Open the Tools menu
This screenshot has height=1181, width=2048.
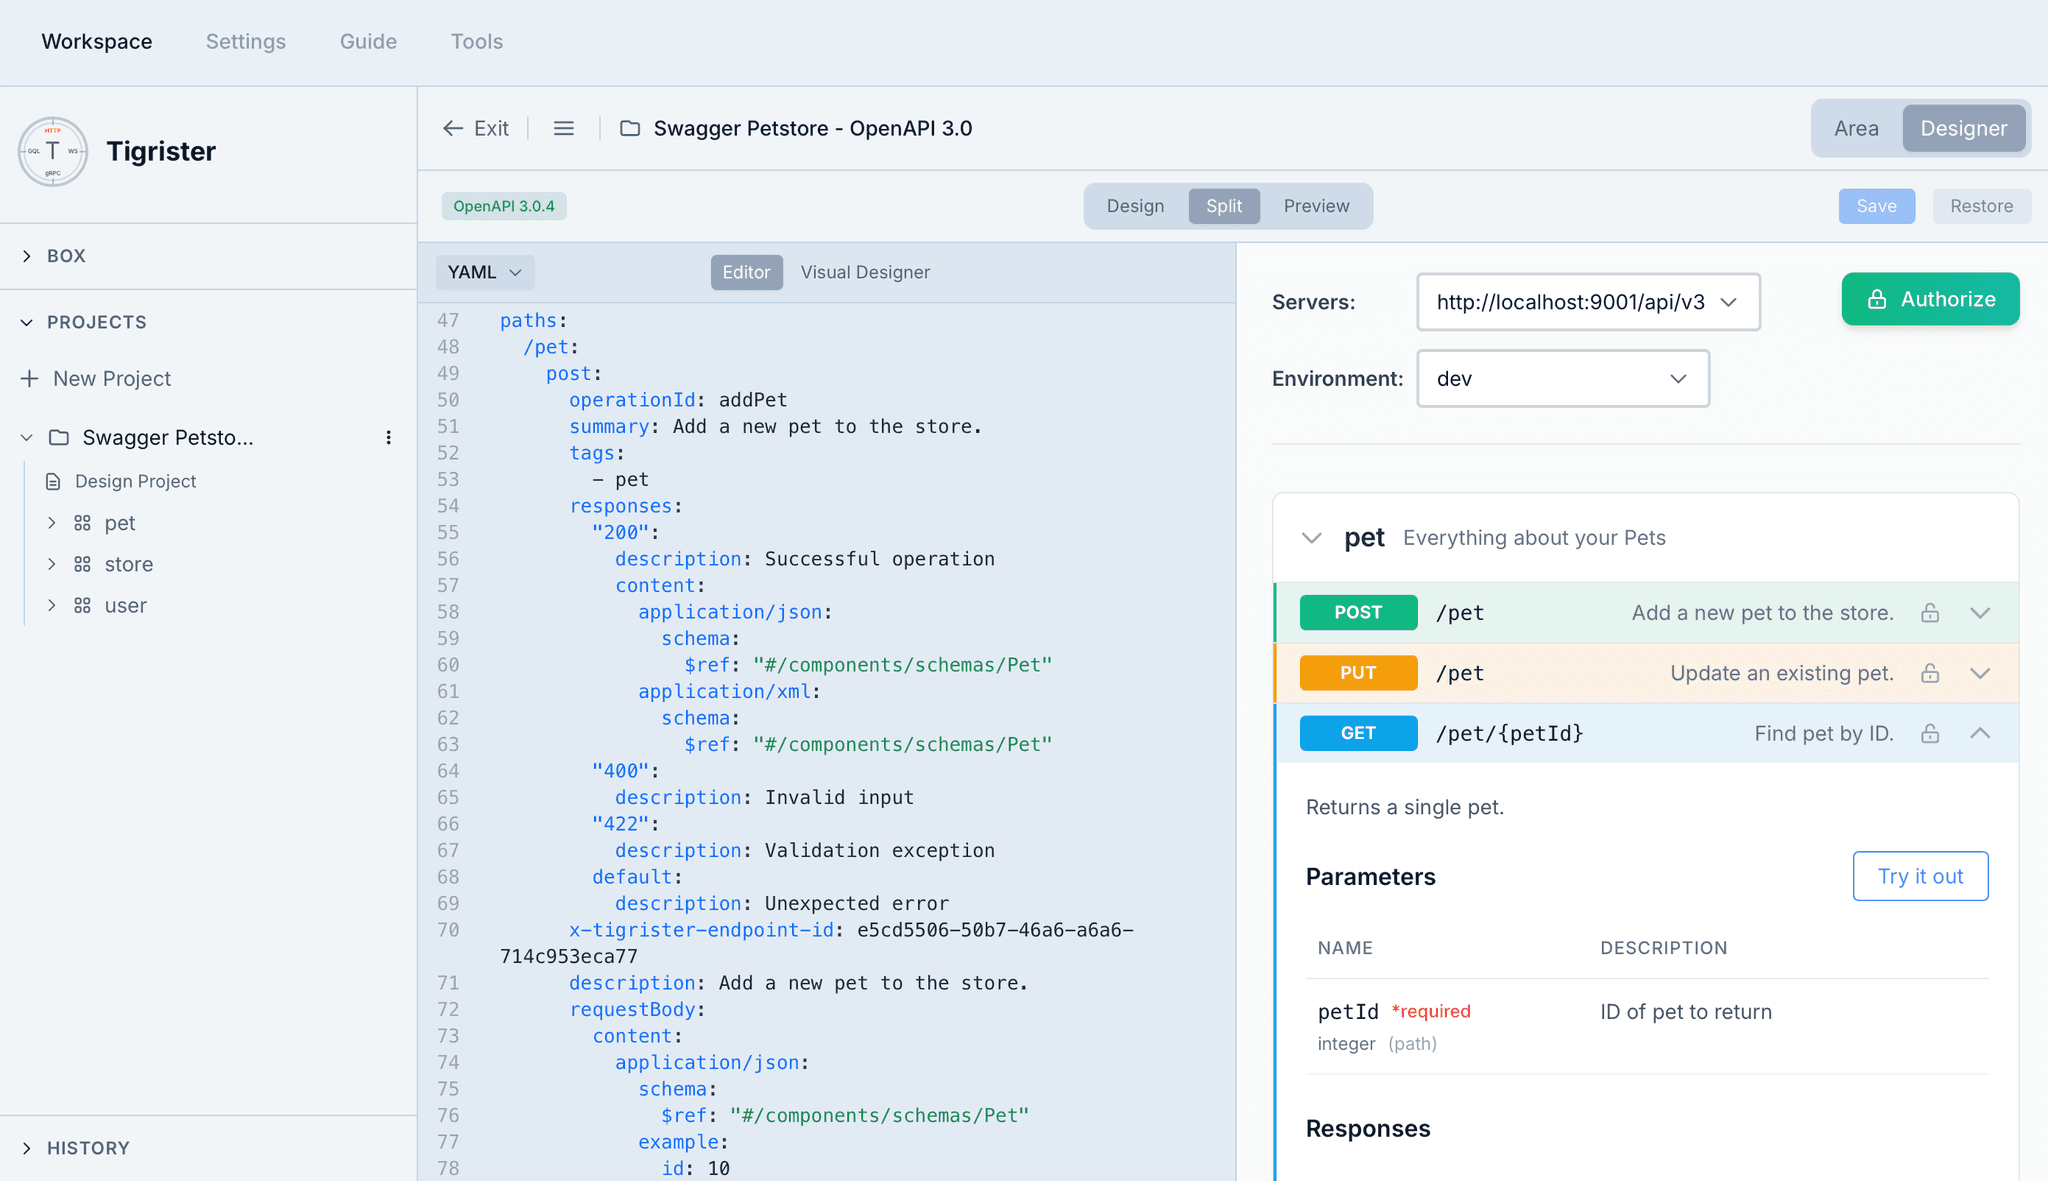476,42
